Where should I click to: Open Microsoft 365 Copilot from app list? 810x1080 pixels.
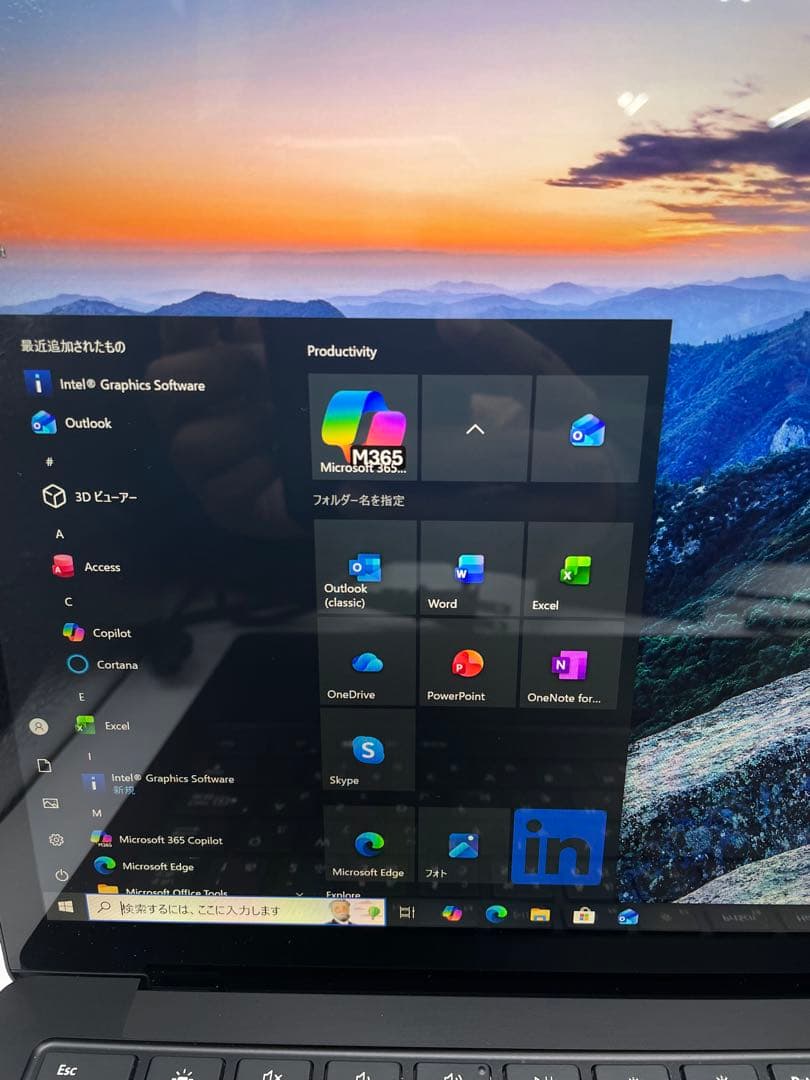157,839
